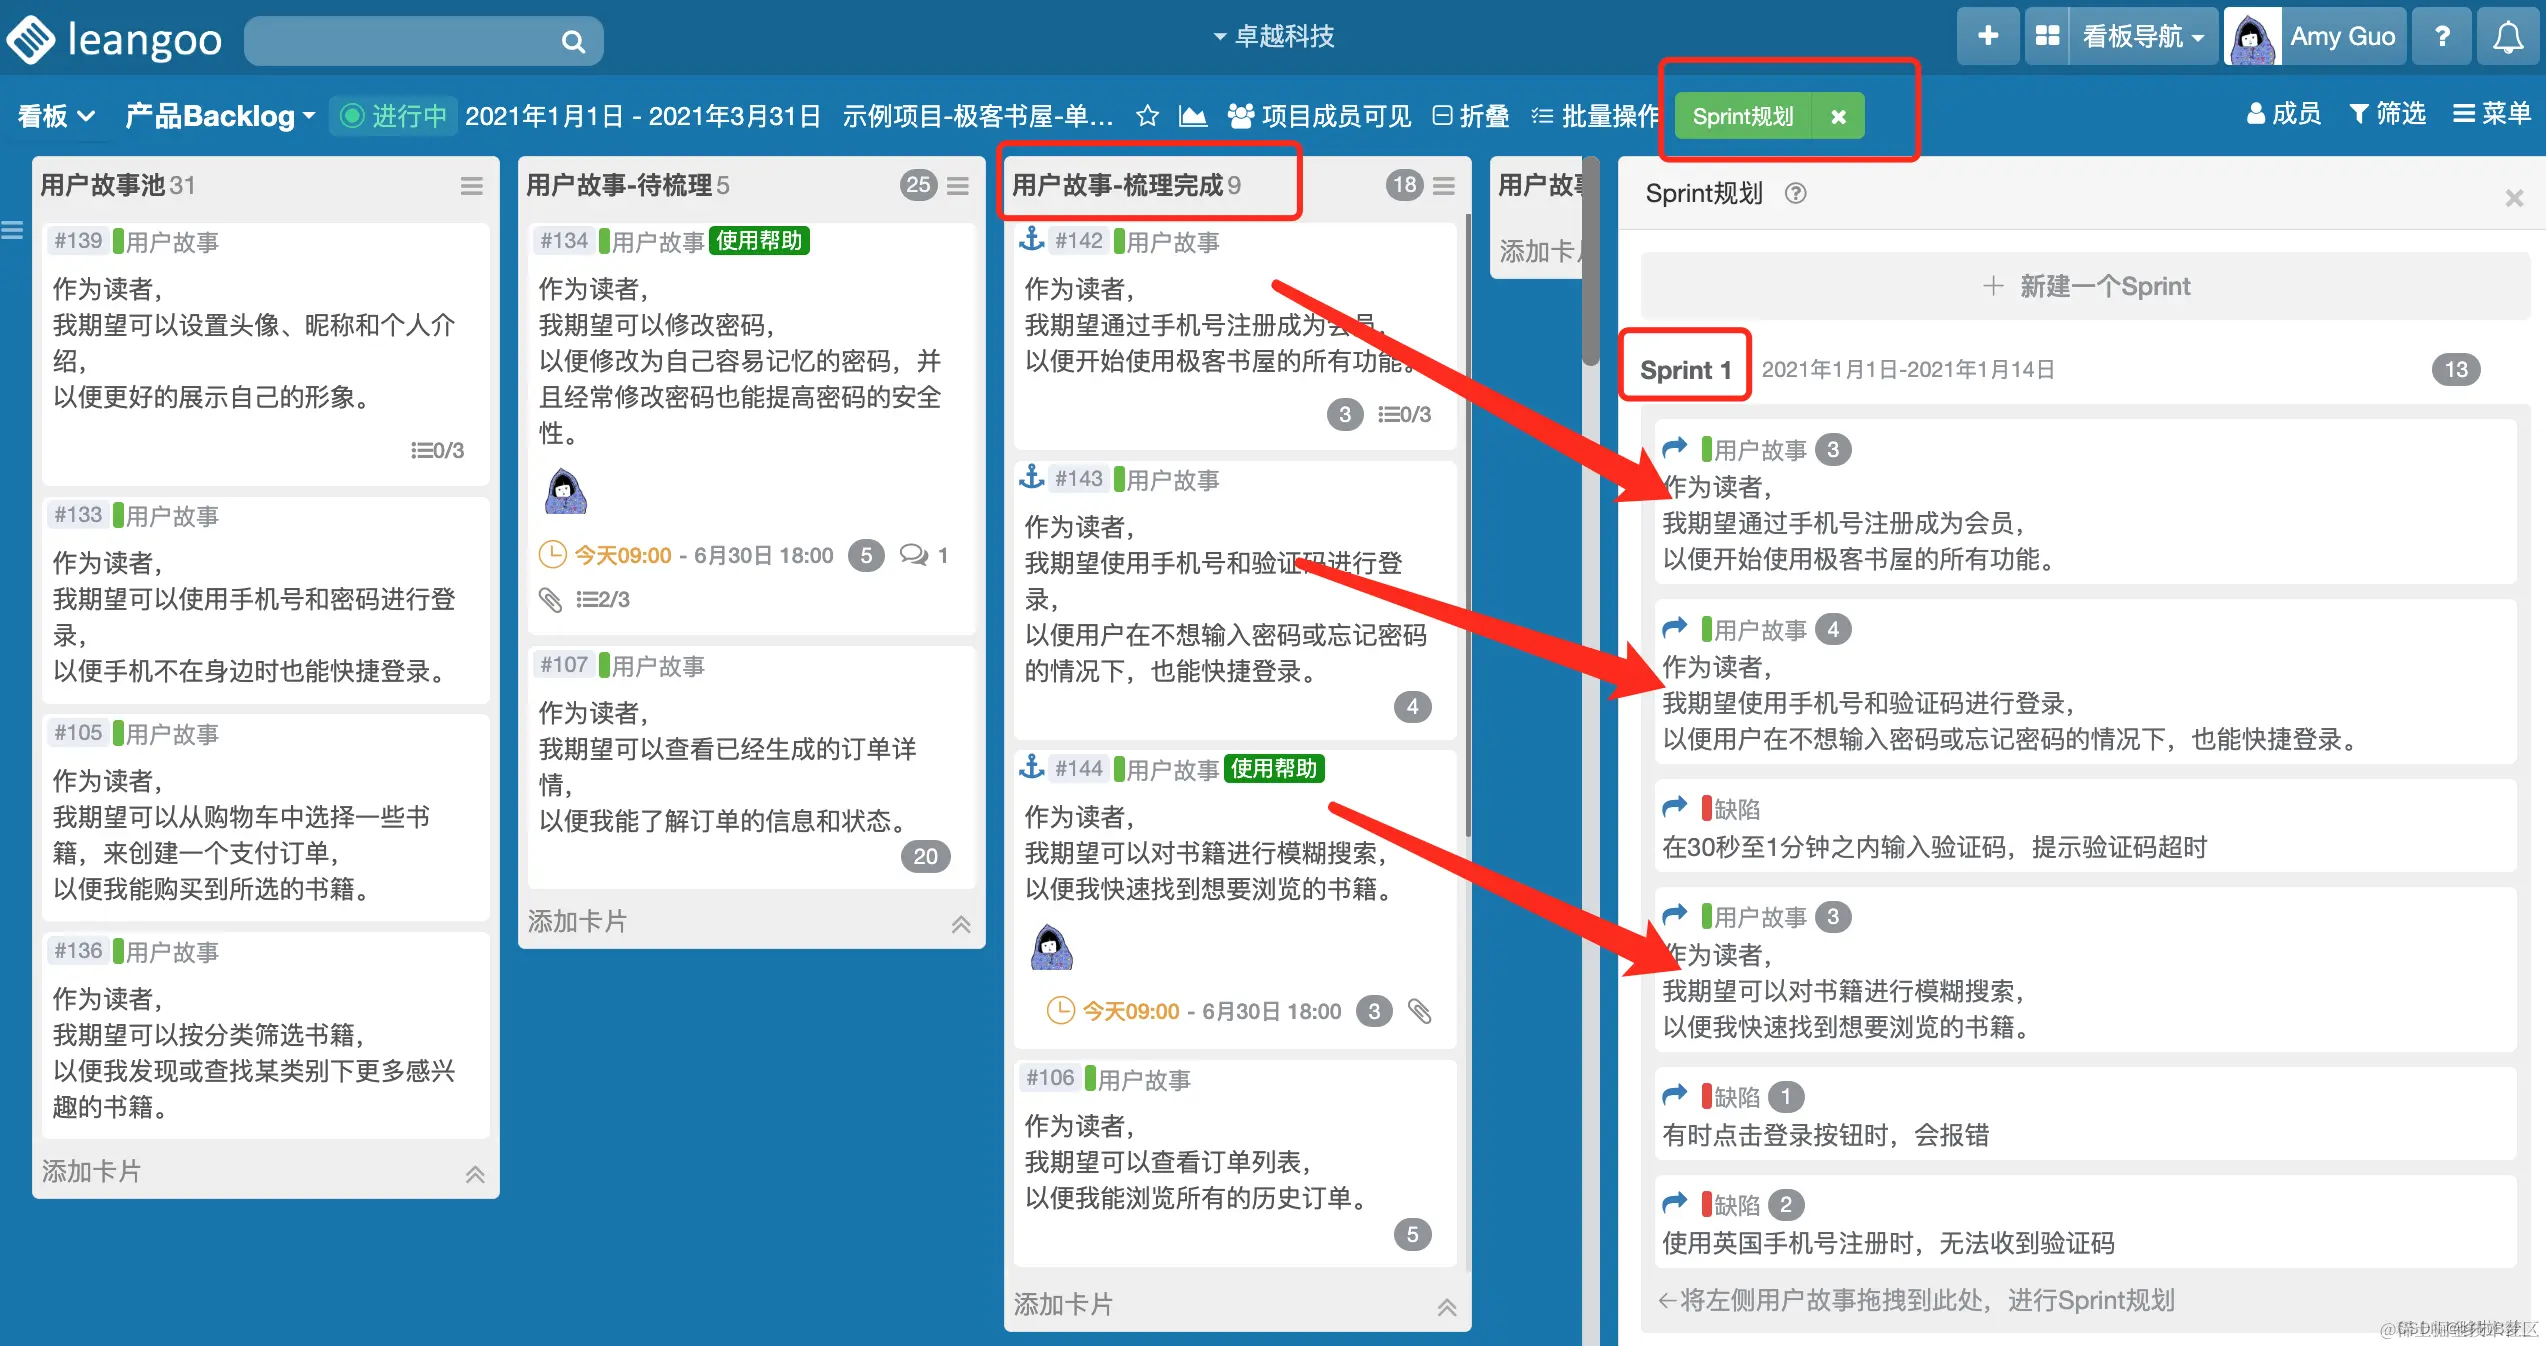This screenshot has height=1346, width=2546.
Task: Click 添加卡片 under 用户故事-待梳理
Action: click(x=577, y=921)
